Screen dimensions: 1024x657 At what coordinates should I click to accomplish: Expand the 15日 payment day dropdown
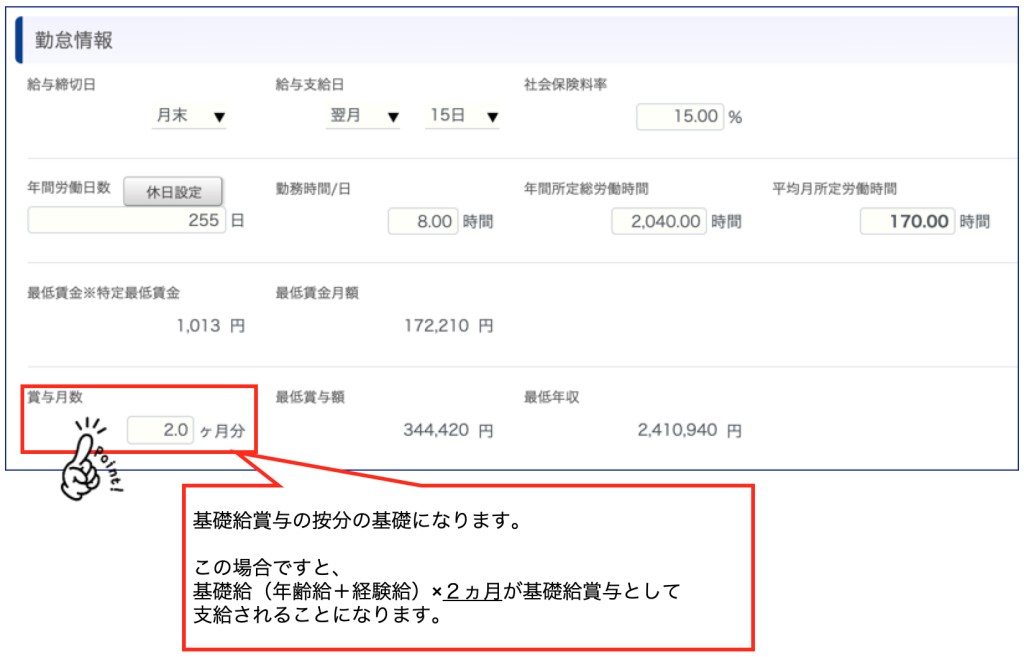coord(462,117)
